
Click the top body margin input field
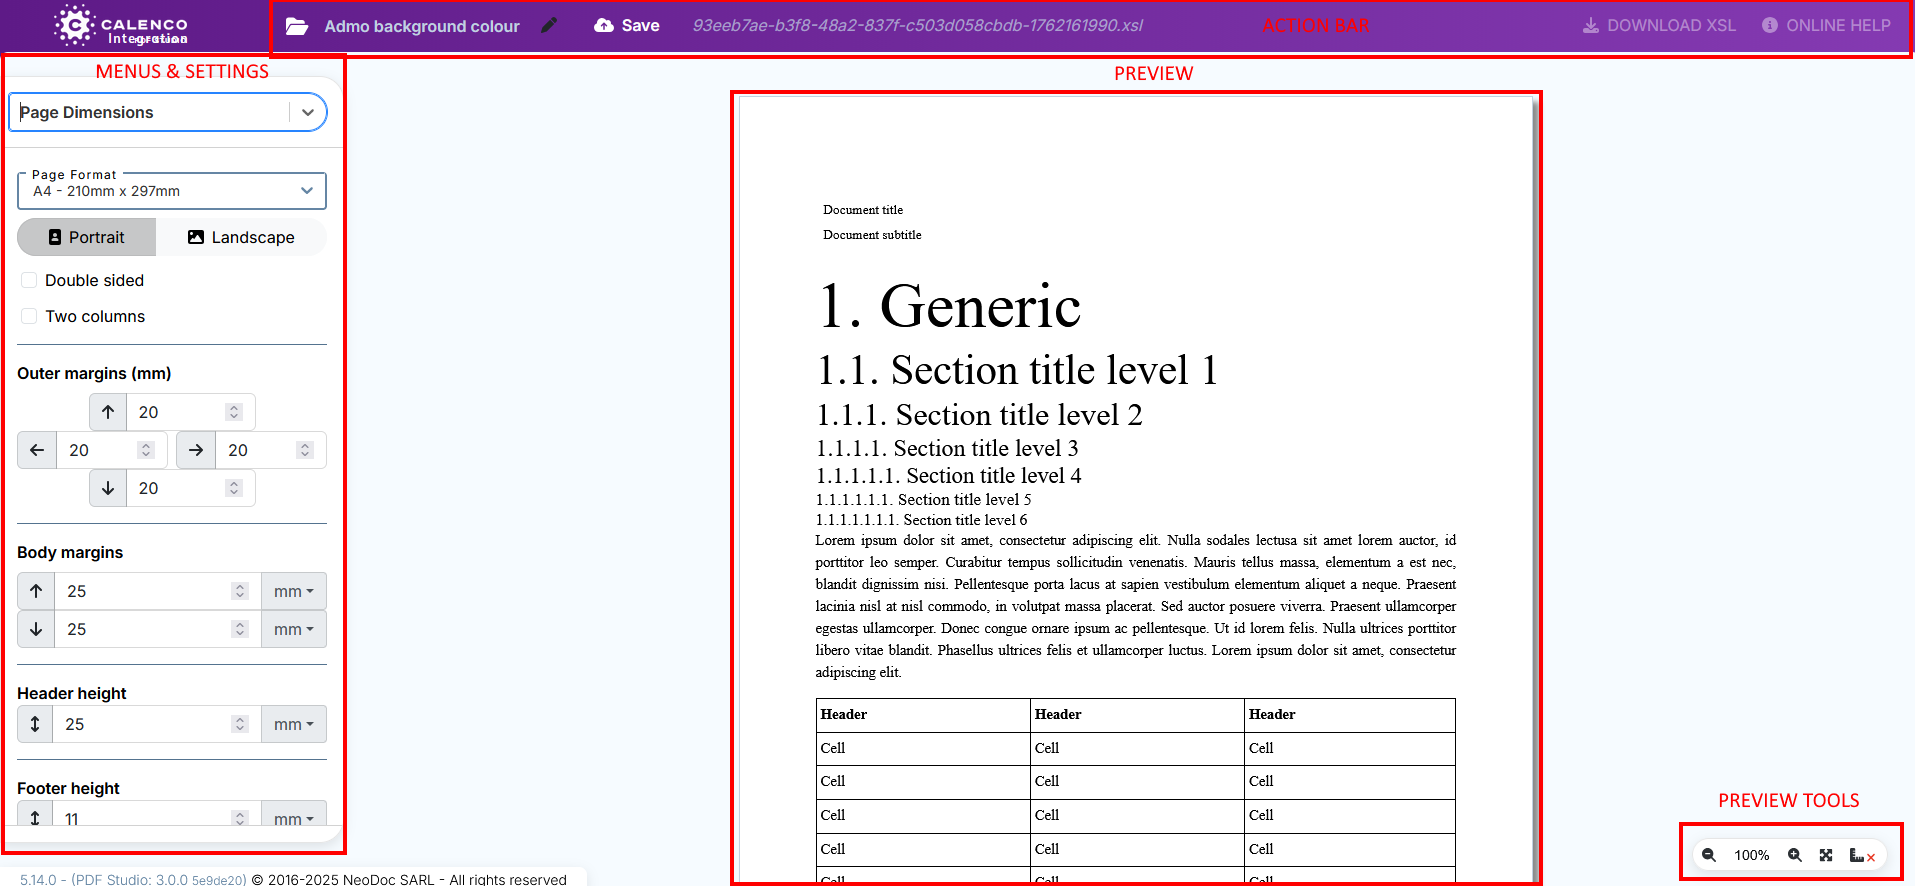(x=145, y=591)
